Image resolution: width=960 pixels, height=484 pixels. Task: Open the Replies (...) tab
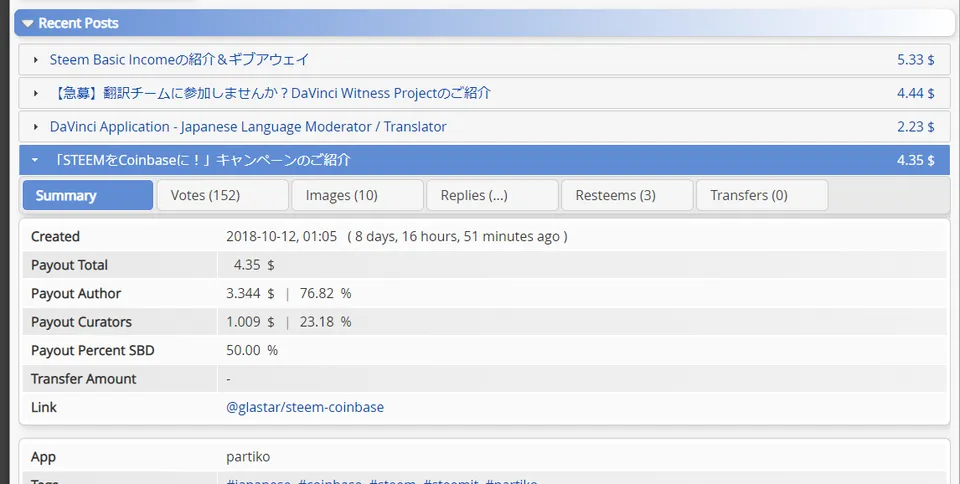tap(492, 195)
